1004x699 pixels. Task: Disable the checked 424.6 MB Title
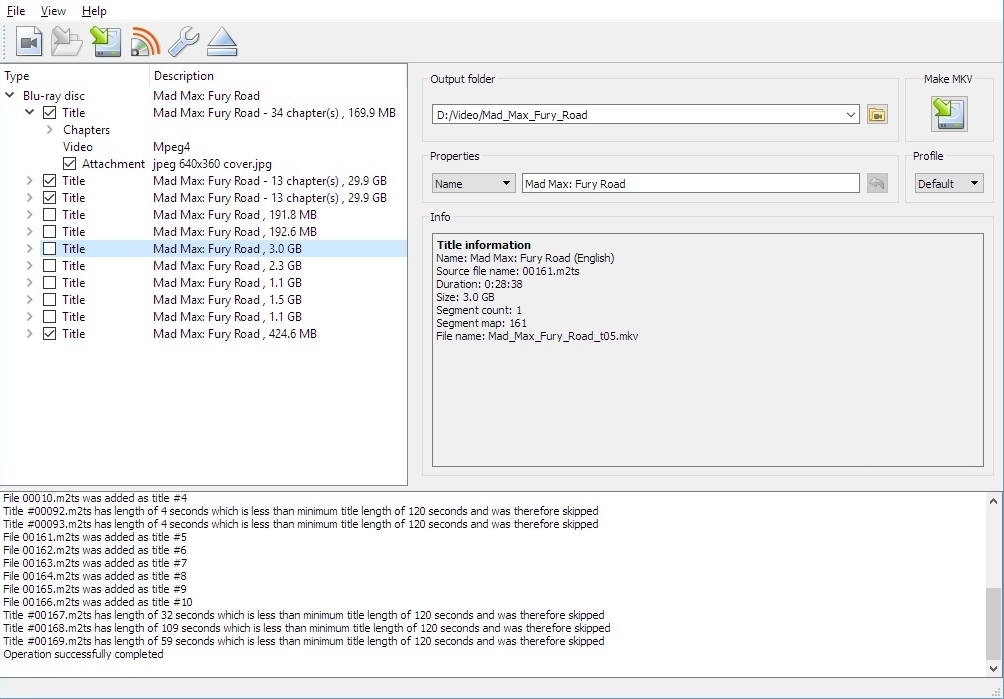click(48, 333)
